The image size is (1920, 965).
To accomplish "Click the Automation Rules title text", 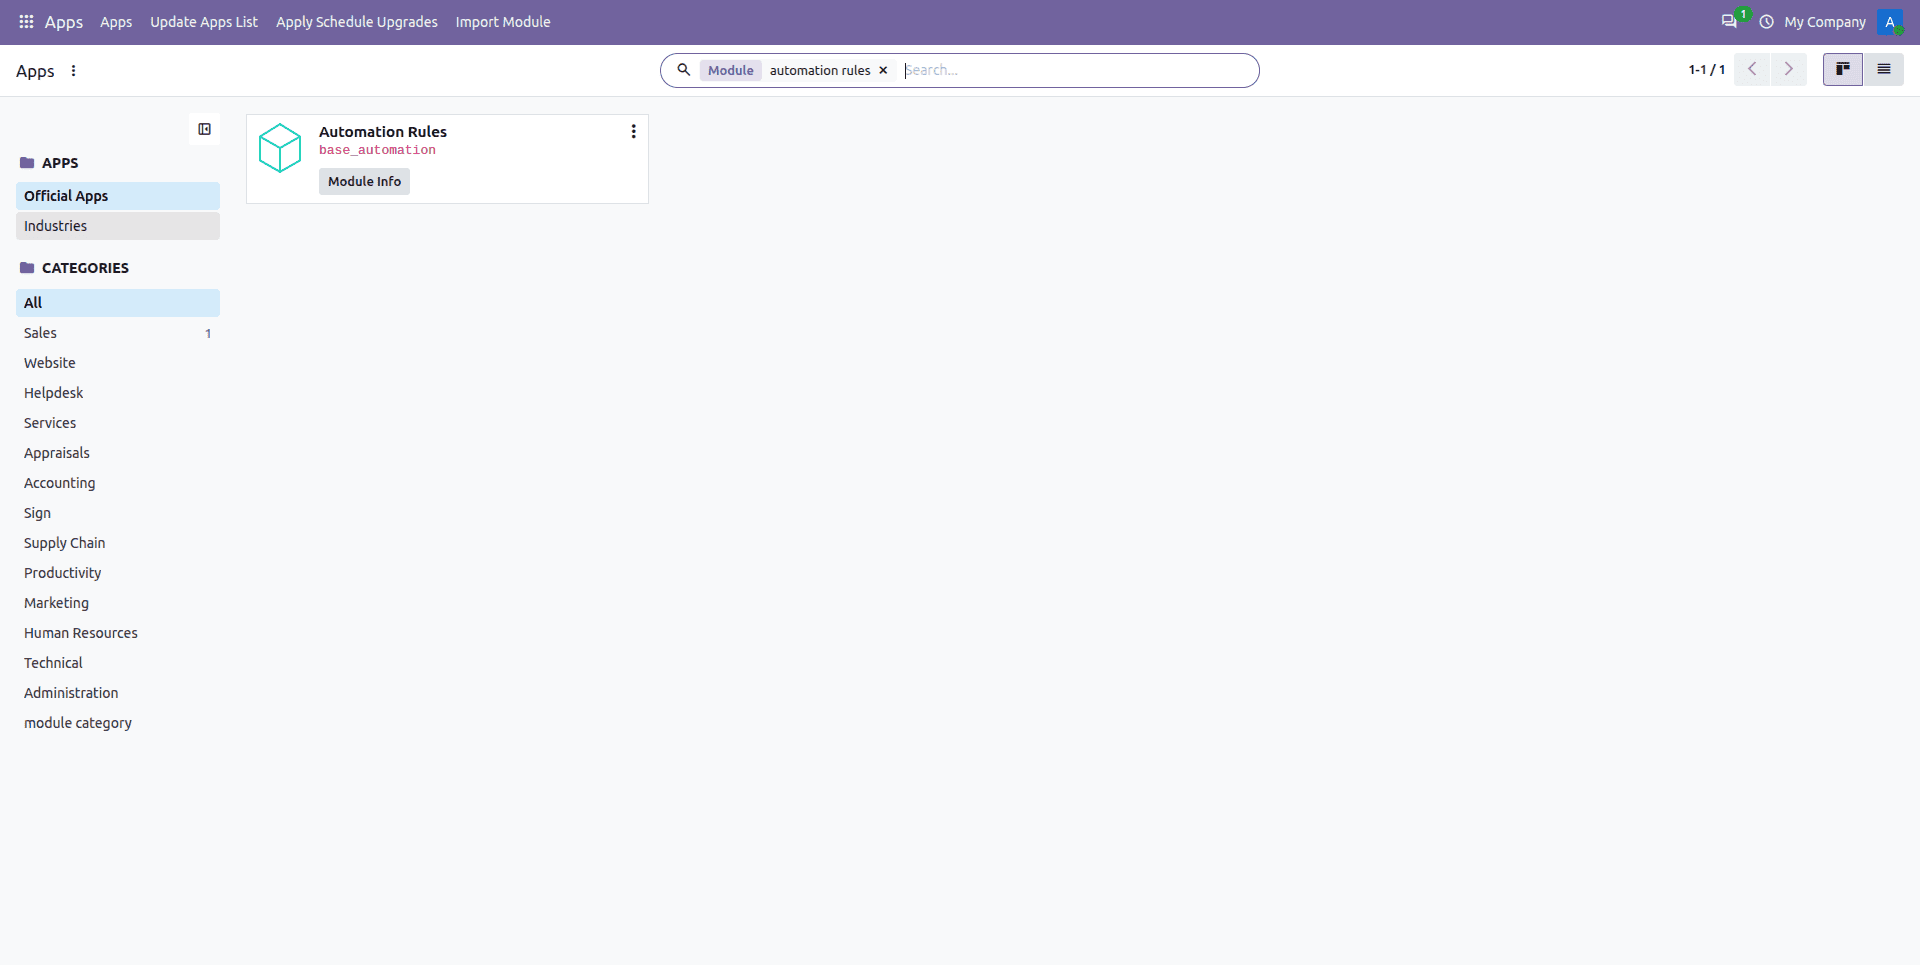I will pos(383,132).
